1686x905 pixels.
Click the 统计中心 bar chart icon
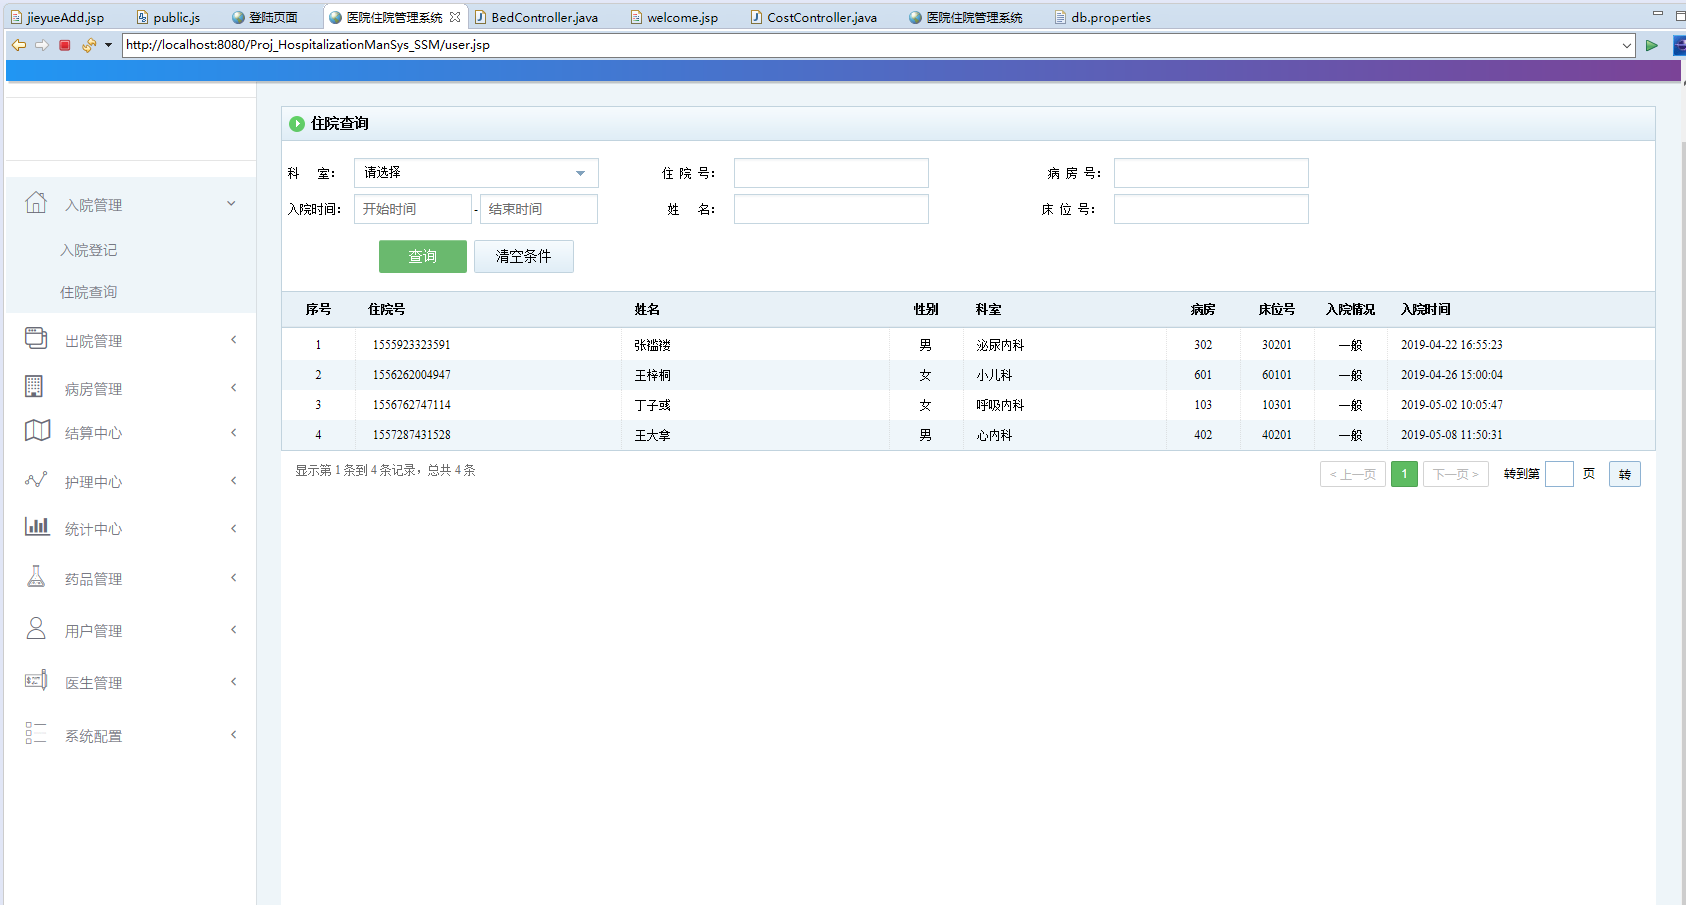pos(36,528)
